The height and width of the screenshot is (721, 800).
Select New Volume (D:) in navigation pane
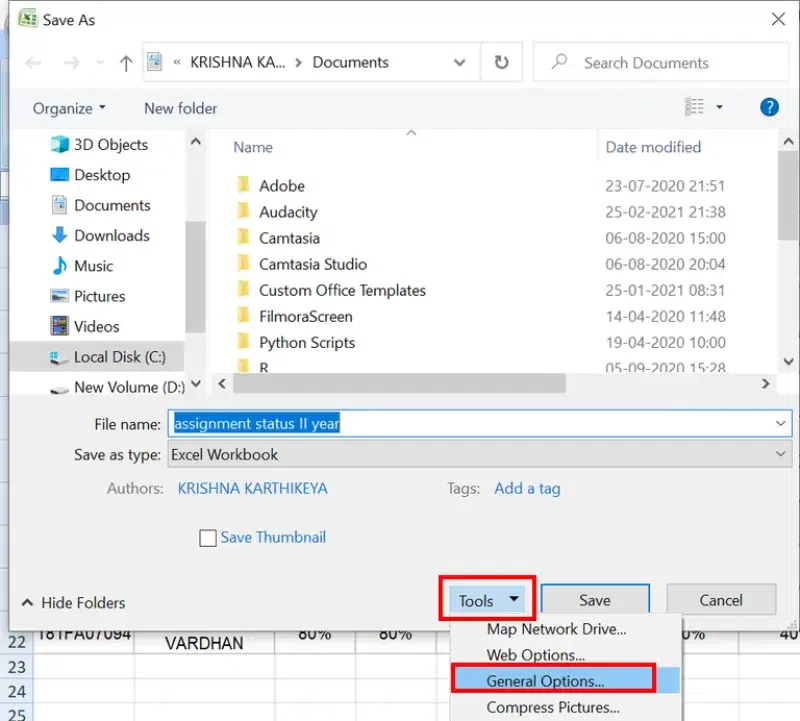118,387
